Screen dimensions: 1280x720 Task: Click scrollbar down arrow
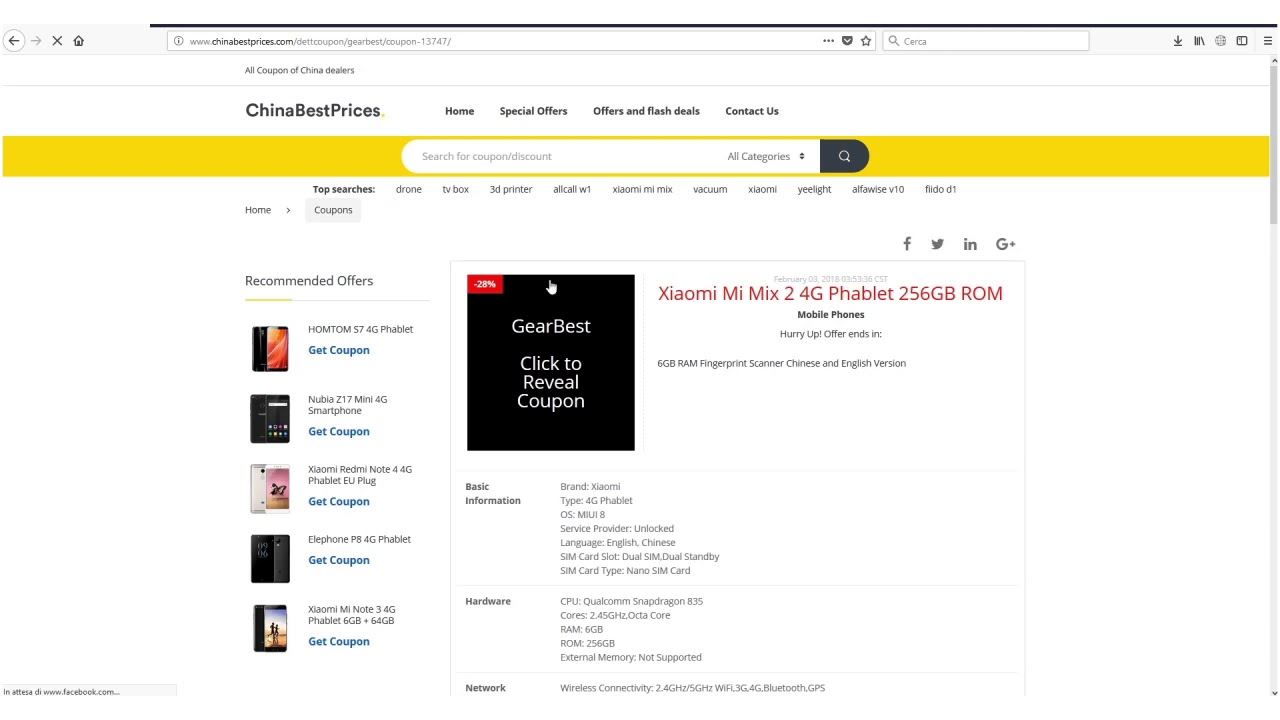(x=1274, y=692)
